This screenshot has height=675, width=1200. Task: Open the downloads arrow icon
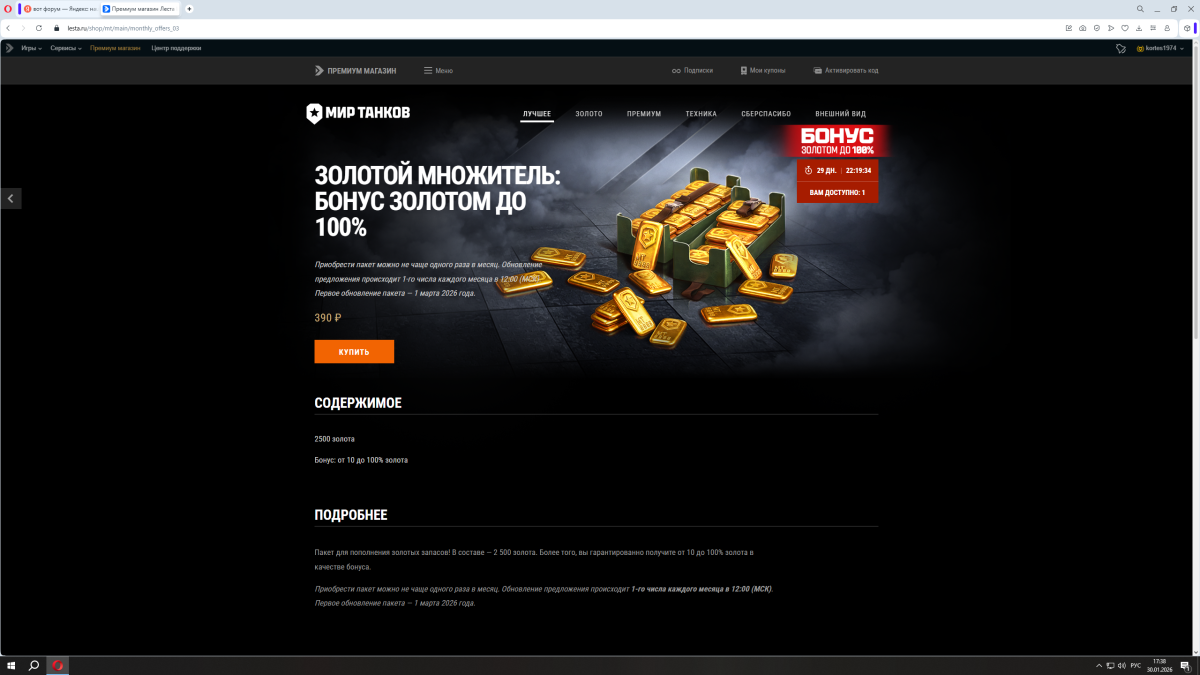point(1139,28)
